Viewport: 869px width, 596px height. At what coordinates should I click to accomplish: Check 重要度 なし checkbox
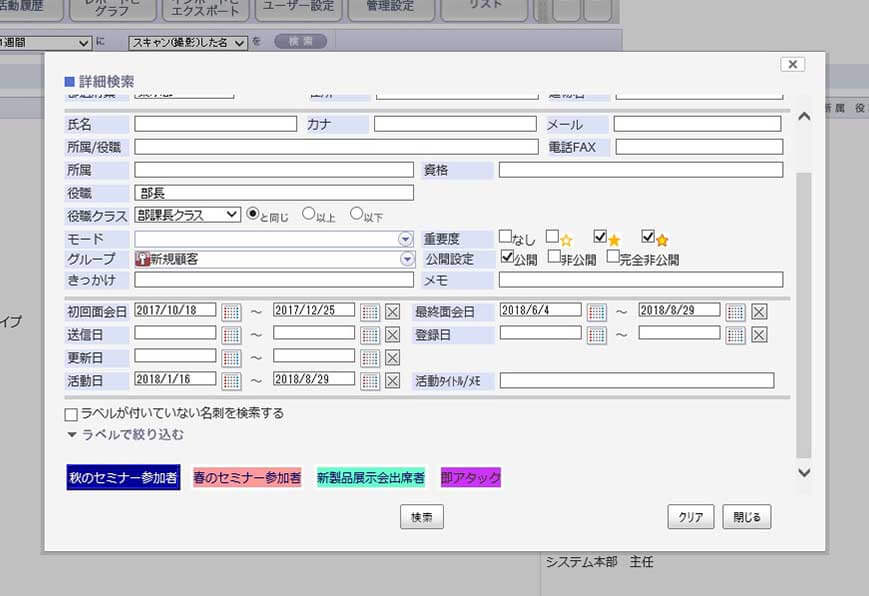505,237
